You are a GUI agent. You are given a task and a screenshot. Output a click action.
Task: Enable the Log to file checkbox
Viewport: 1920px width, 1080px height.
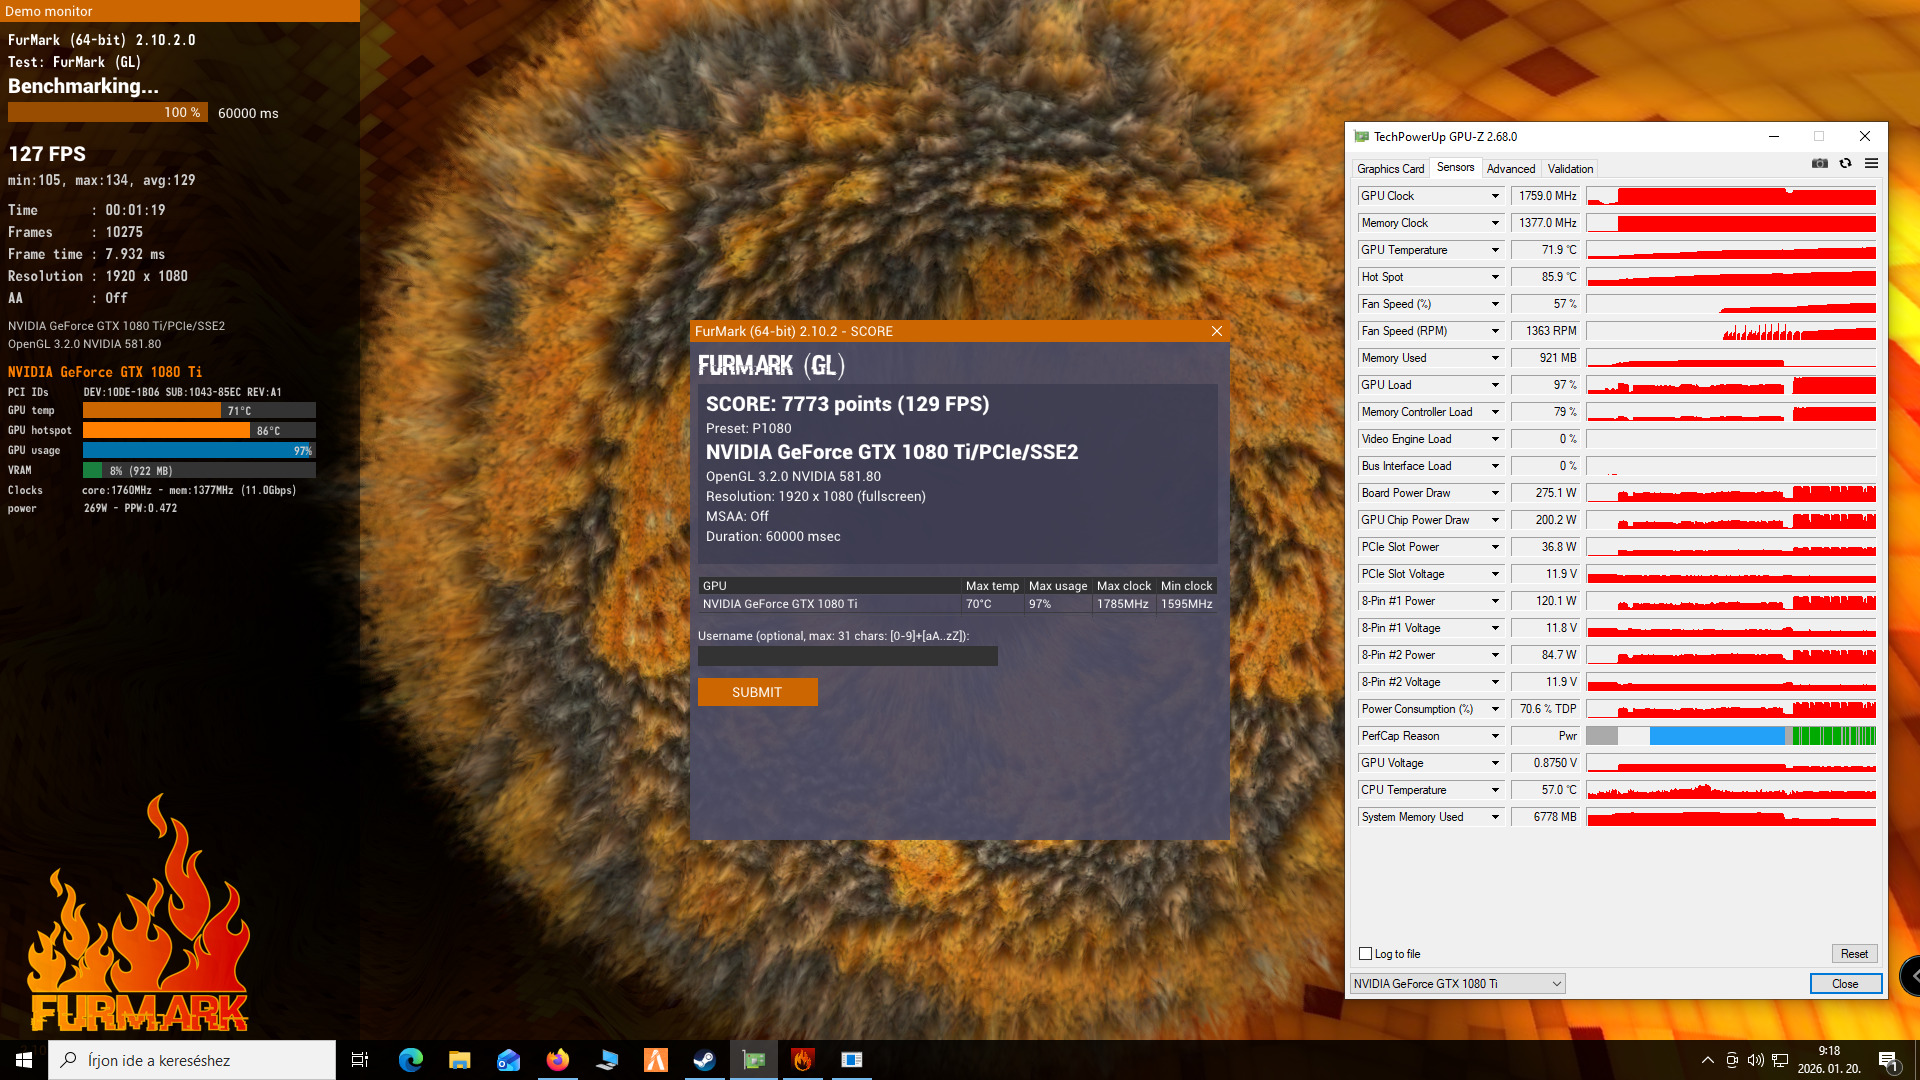pos(1365,954)
